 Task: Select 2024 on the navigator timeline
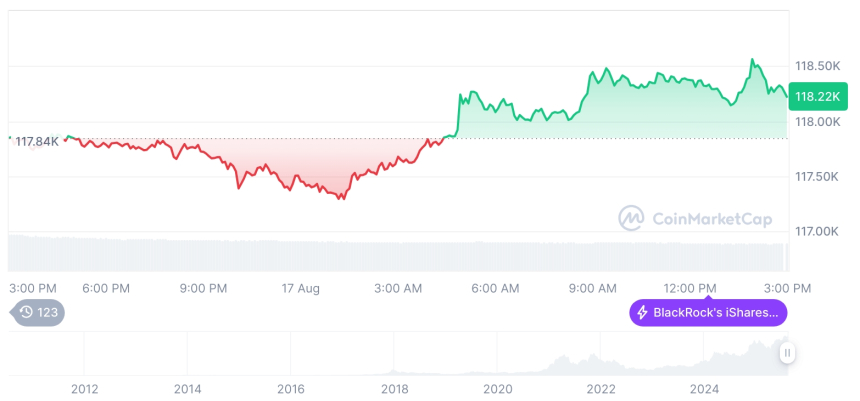(x=704, y=389)
